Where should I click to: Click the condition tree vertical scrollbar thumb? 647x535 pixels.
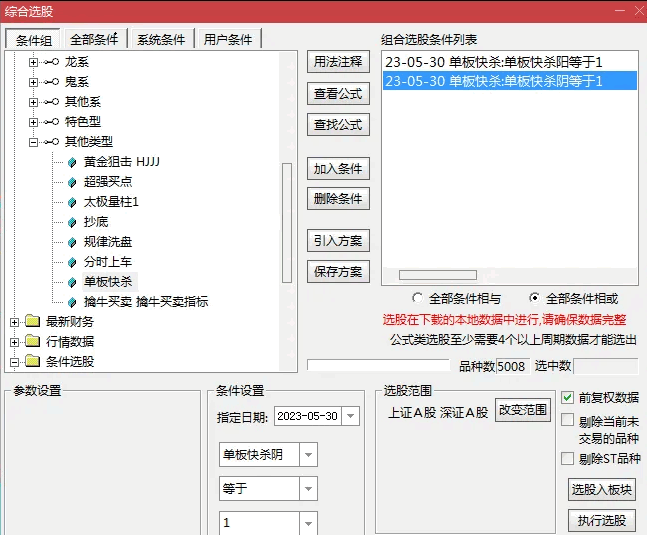point(287,223)
